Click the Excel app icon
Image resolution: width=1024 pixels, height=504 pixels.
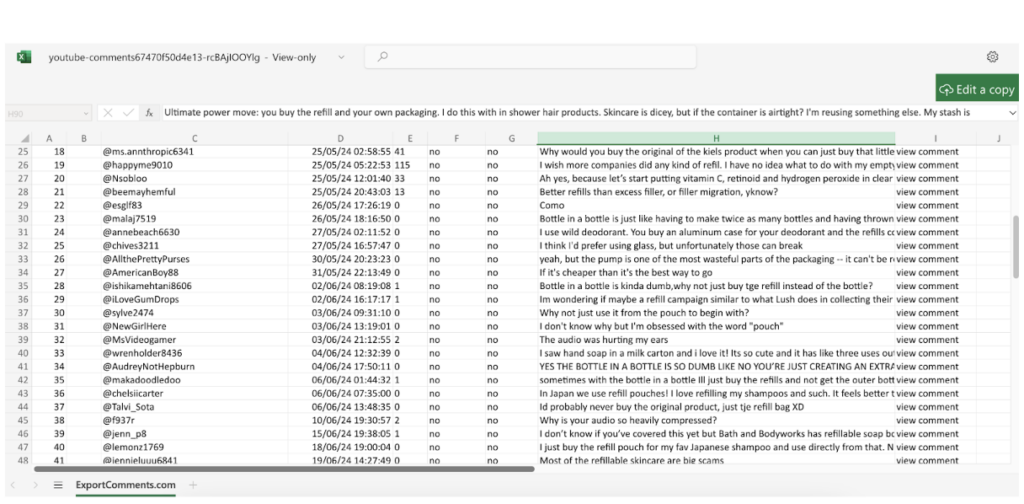pyautogui.click(x=24, y=57)
